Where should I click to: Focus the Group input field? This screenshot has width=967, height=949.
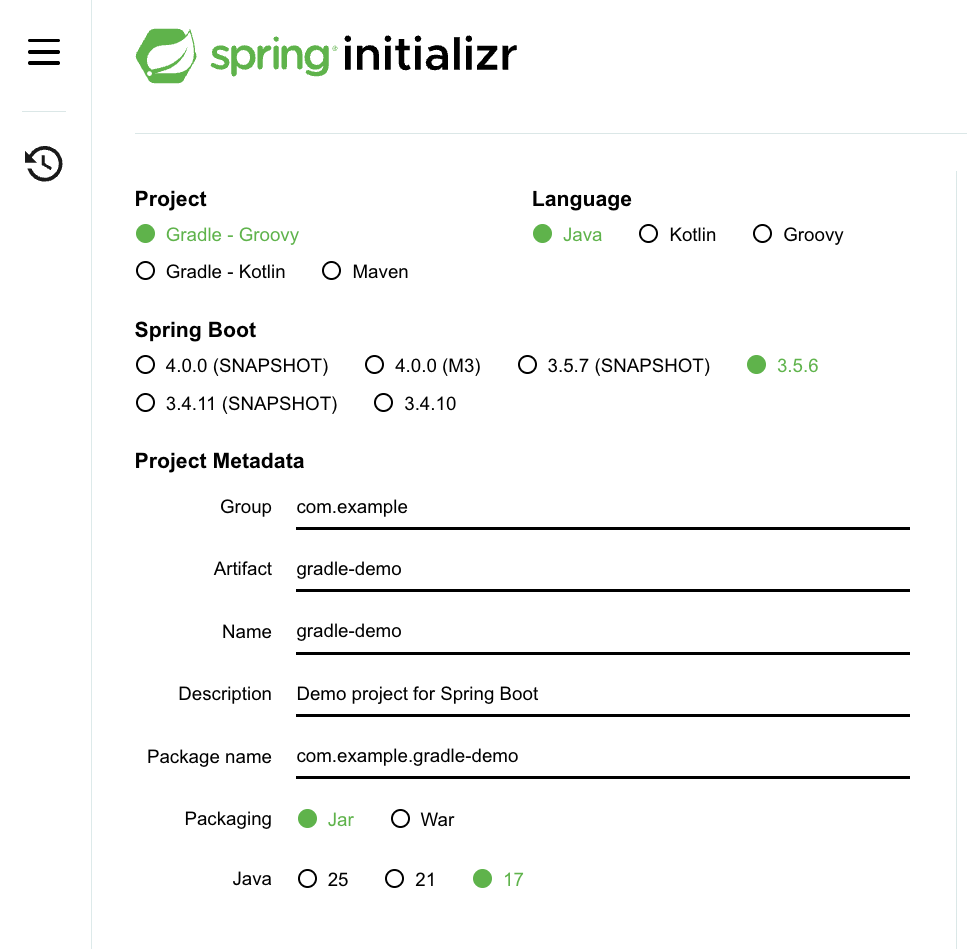coord(603,507)
